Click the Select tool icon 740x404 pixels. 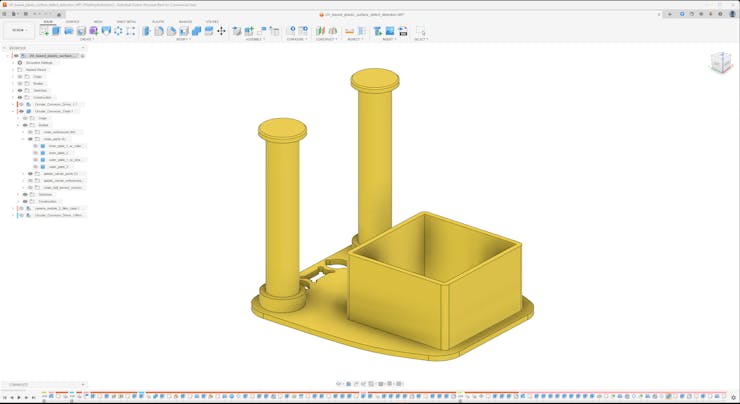click(420, 31)
